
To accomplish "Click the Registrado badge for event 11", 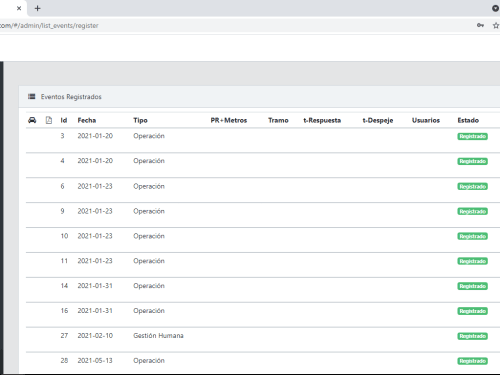I will pyautogui.click(x=472, y=261).
